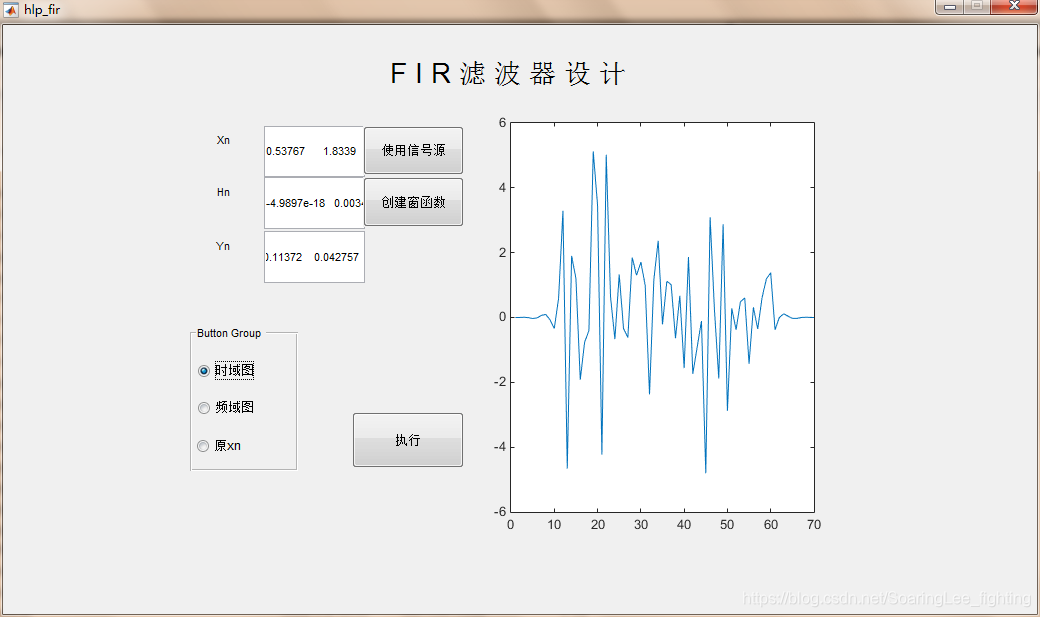Close the hlp_fir window
This screenshot has height=617, width=1040.
coord(1014,7)
